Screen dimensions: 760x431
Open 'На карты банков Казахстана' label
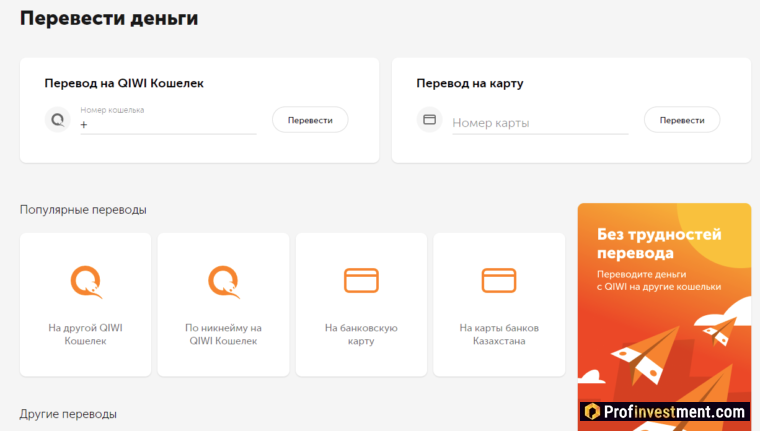pyautogui.click(x=499, y=334)
